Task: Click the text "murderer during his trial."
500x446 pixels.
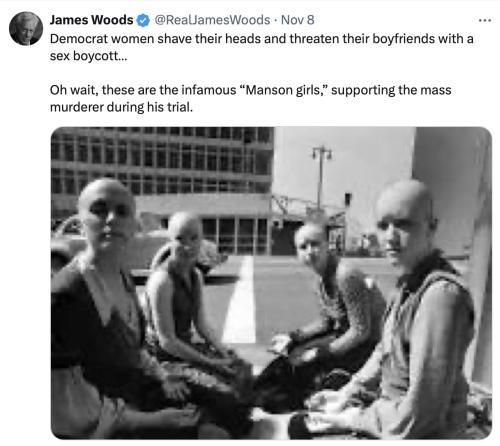Action: [121, 107]
